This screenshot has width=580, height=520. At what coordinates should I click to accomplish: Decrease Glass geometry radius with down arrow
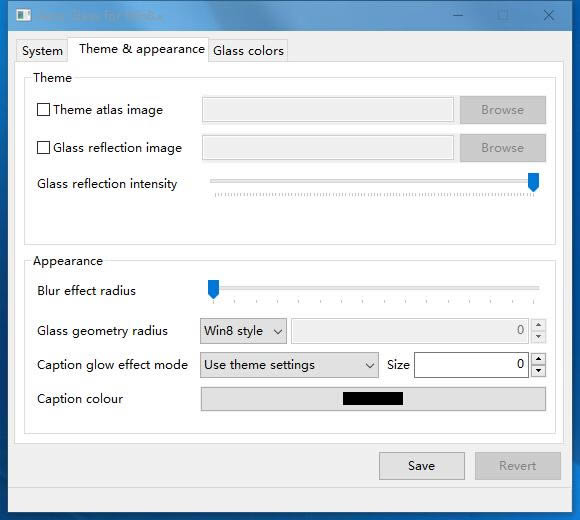click(x=538, y=337)
